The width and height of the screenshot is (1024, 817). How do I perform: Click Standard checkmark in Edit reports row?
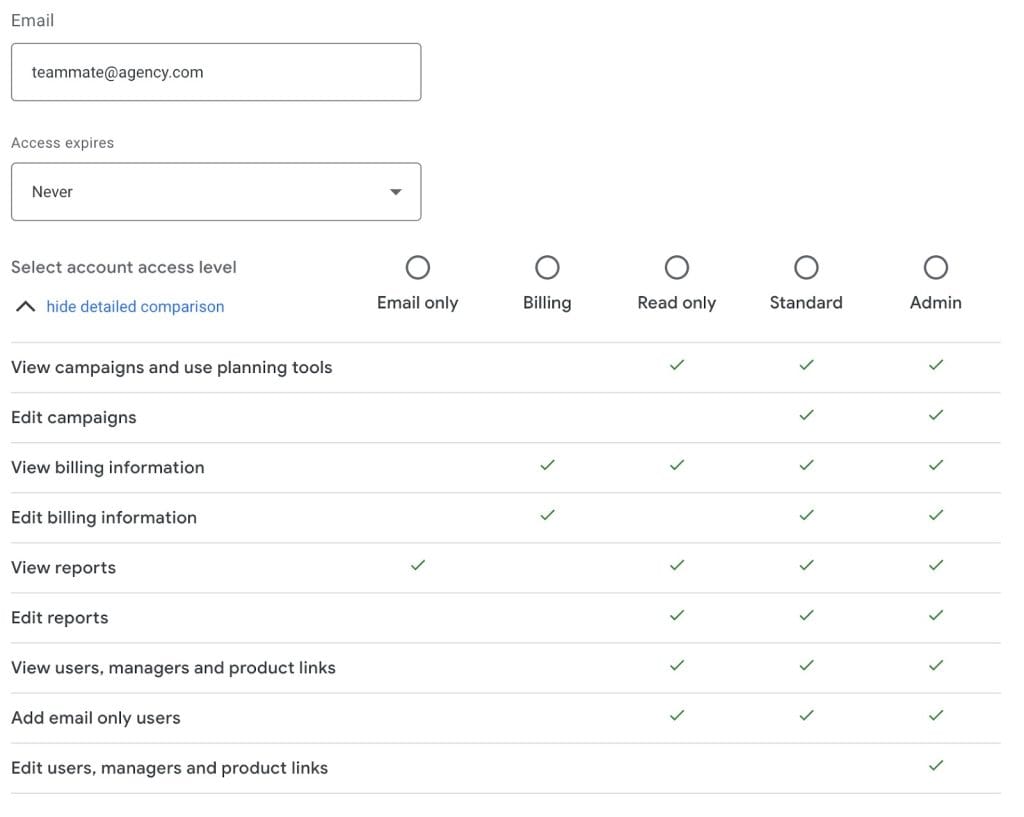click(x=806, y=615)
